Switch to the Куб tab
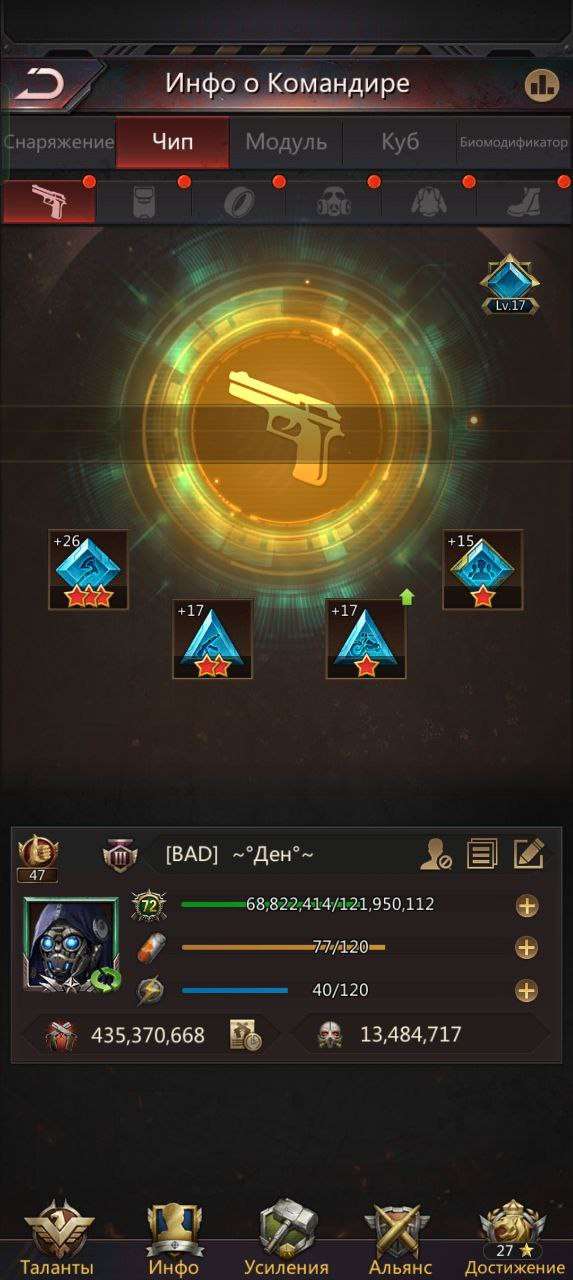This screenshot has height=1280, width=573. click(x=400, y=142)
